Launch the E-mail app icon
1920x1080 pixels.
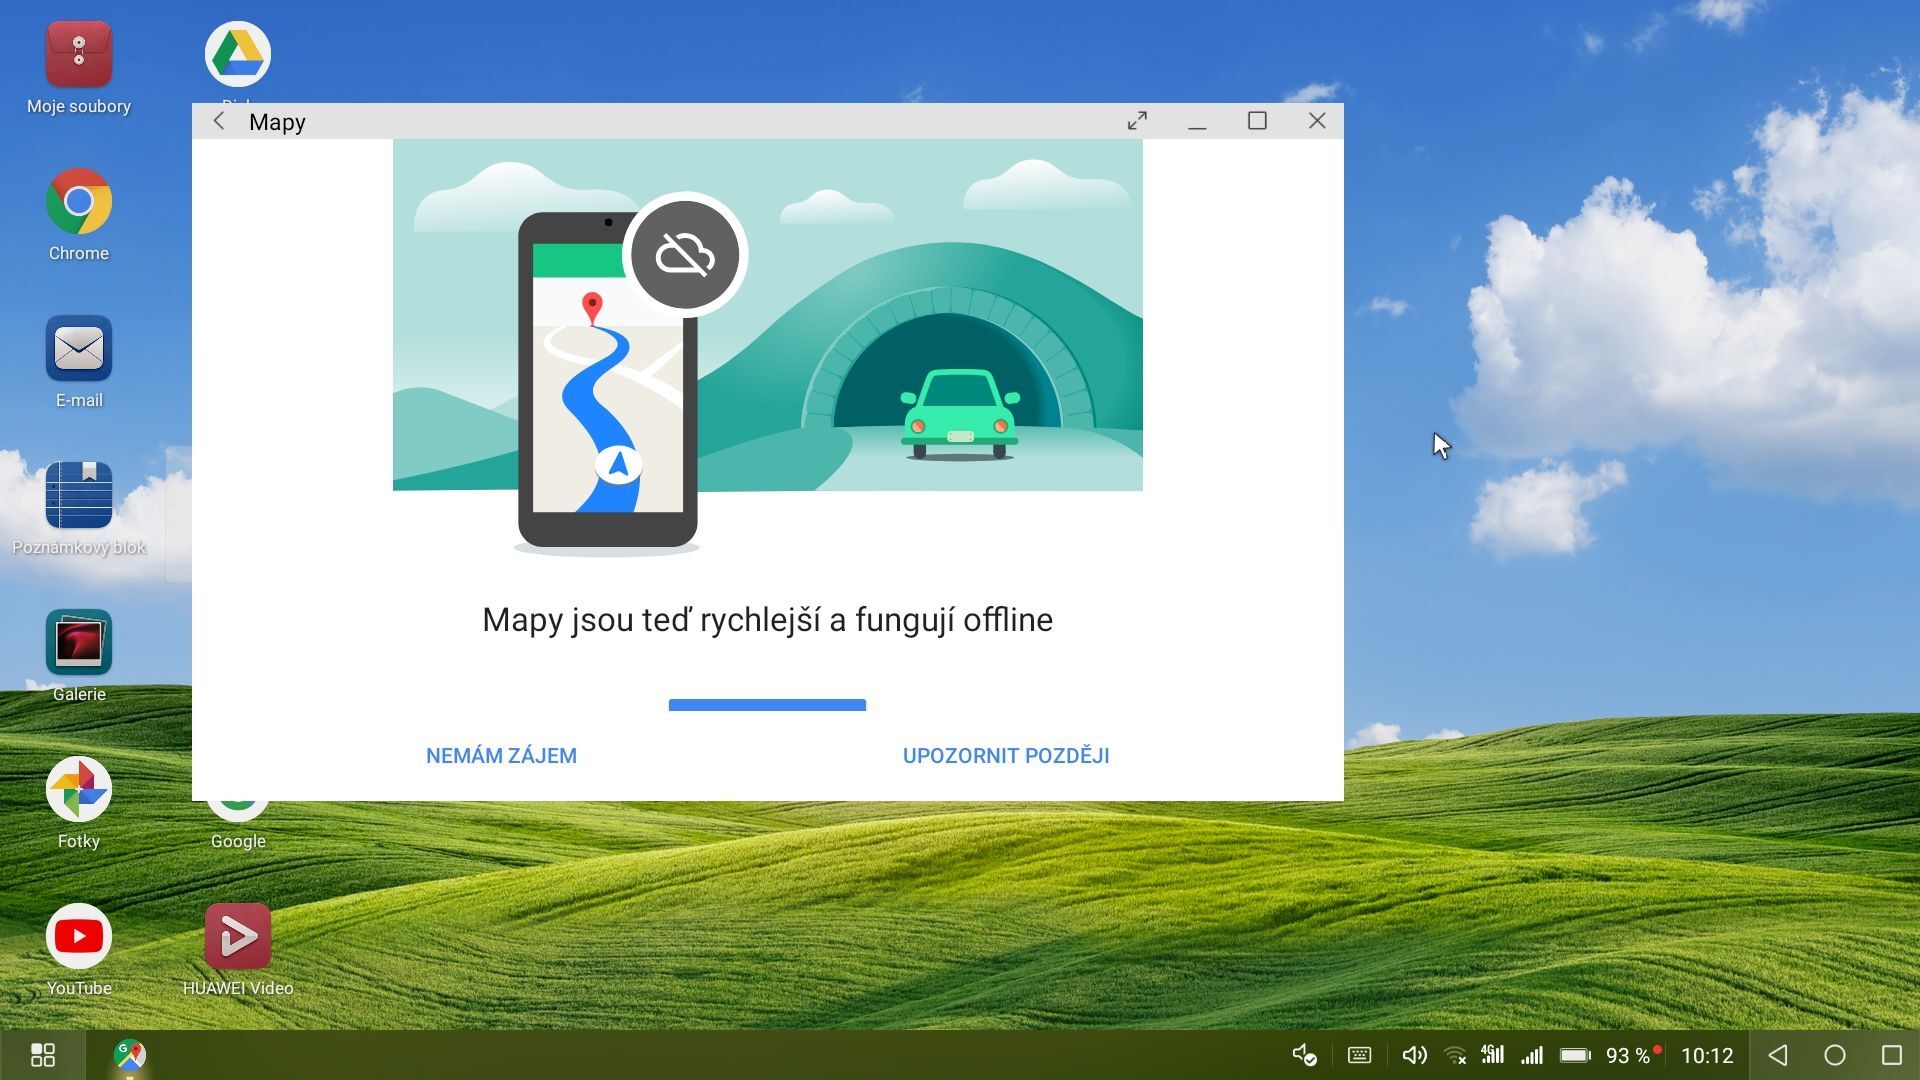click(78, 350)
